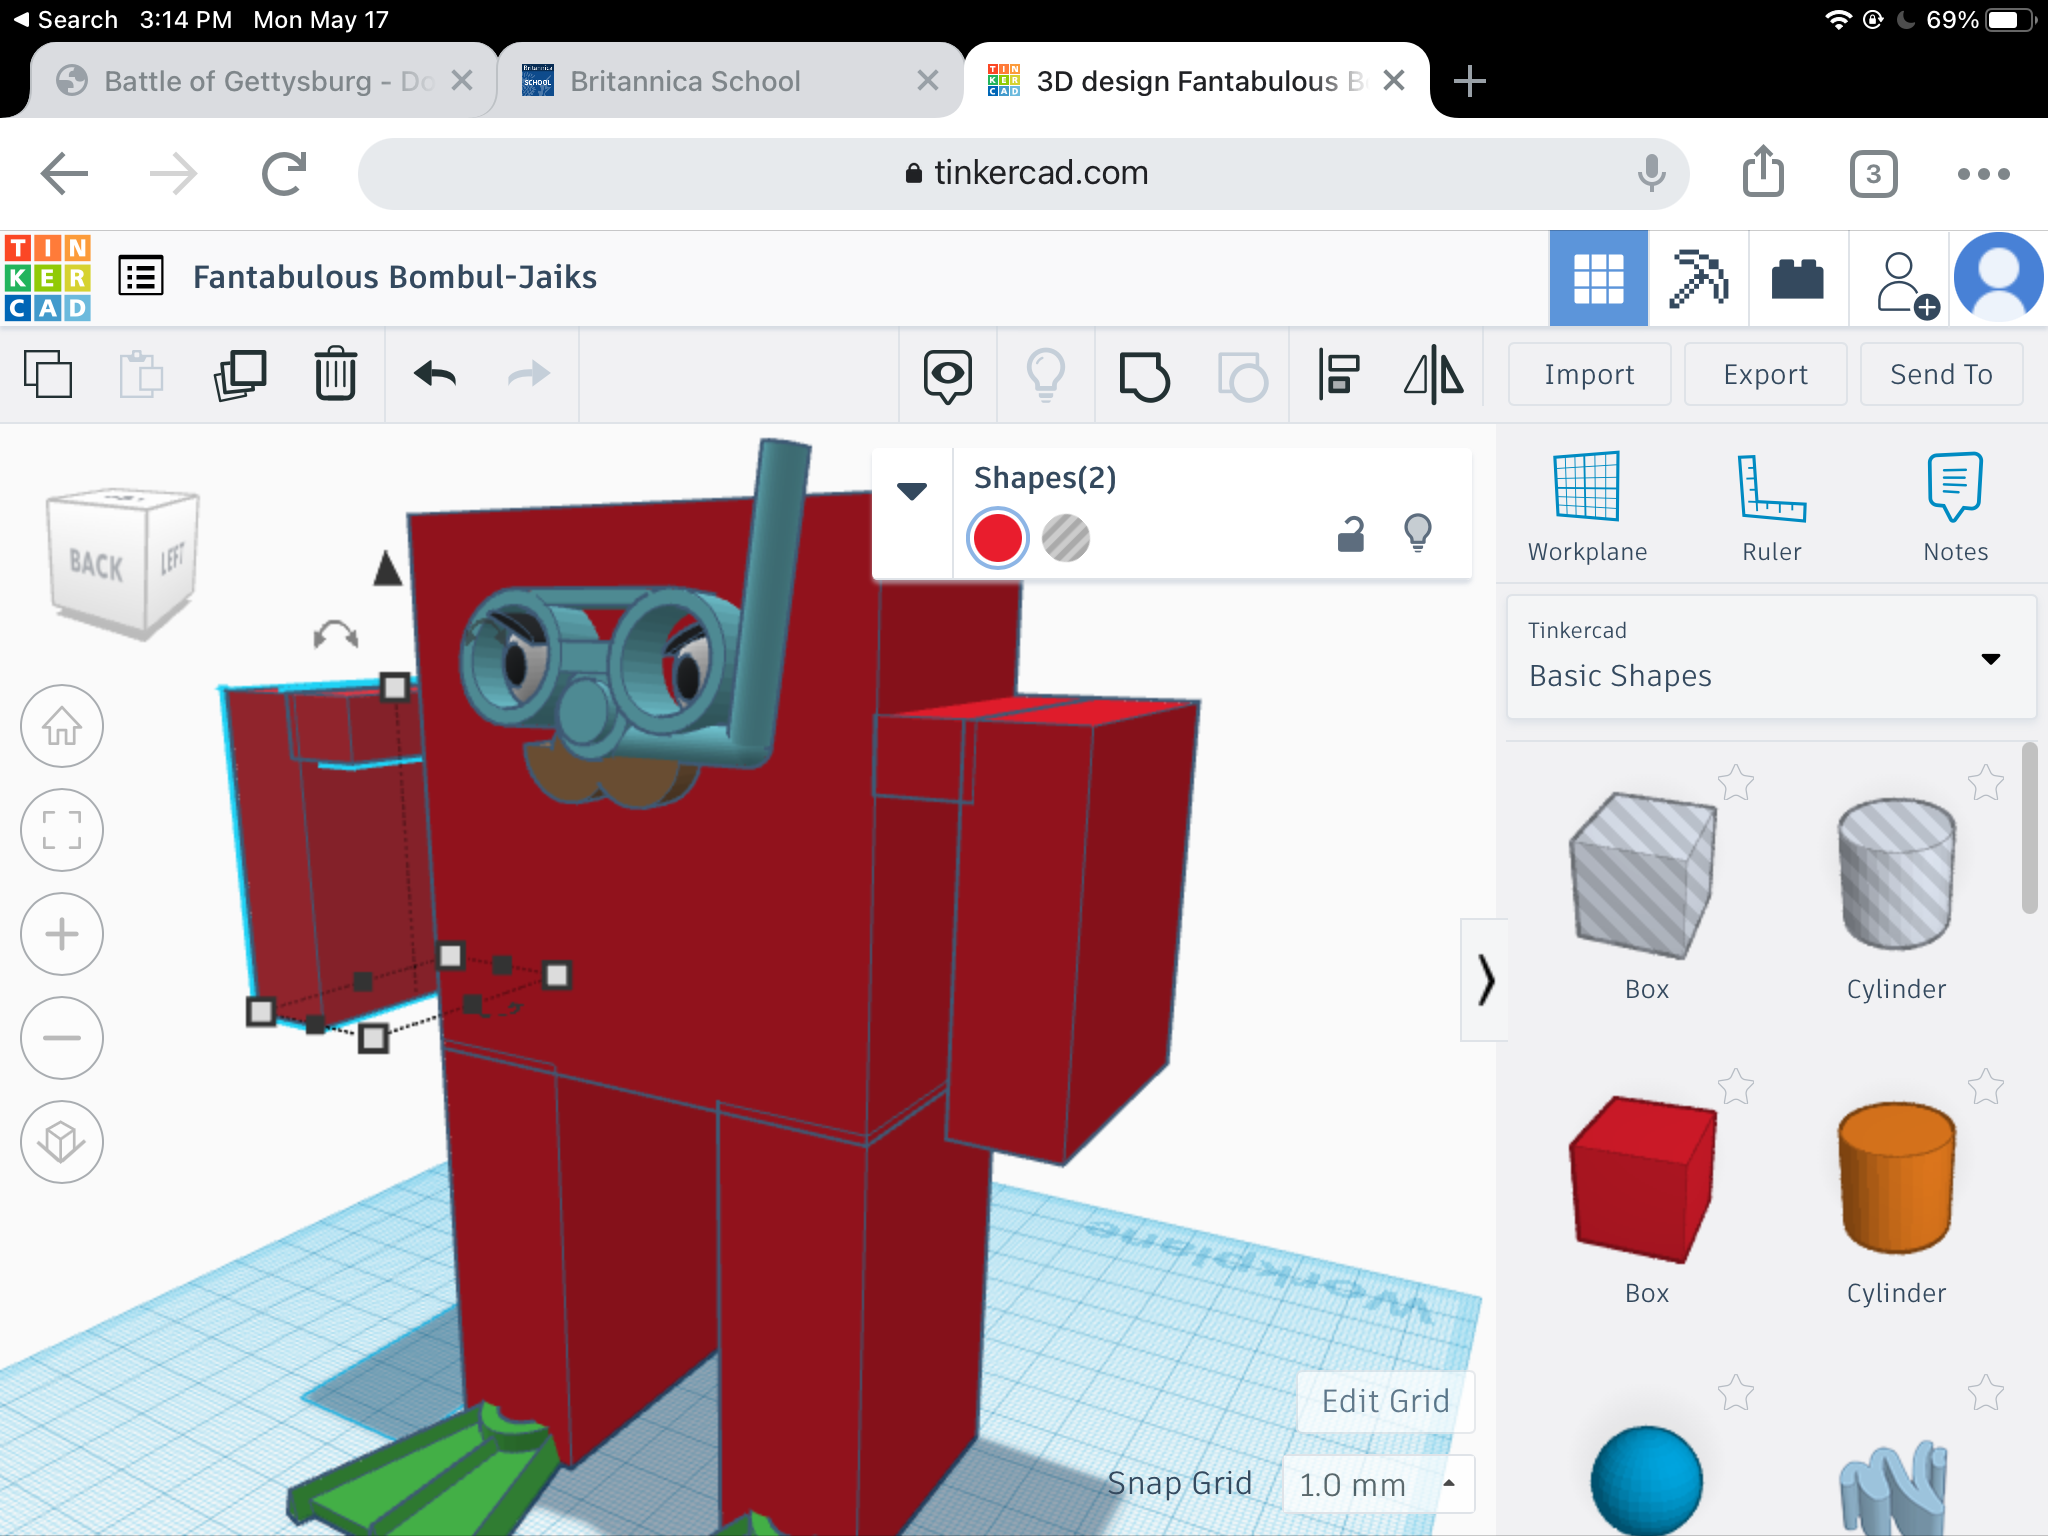Undo the last action

click(435, 375)
